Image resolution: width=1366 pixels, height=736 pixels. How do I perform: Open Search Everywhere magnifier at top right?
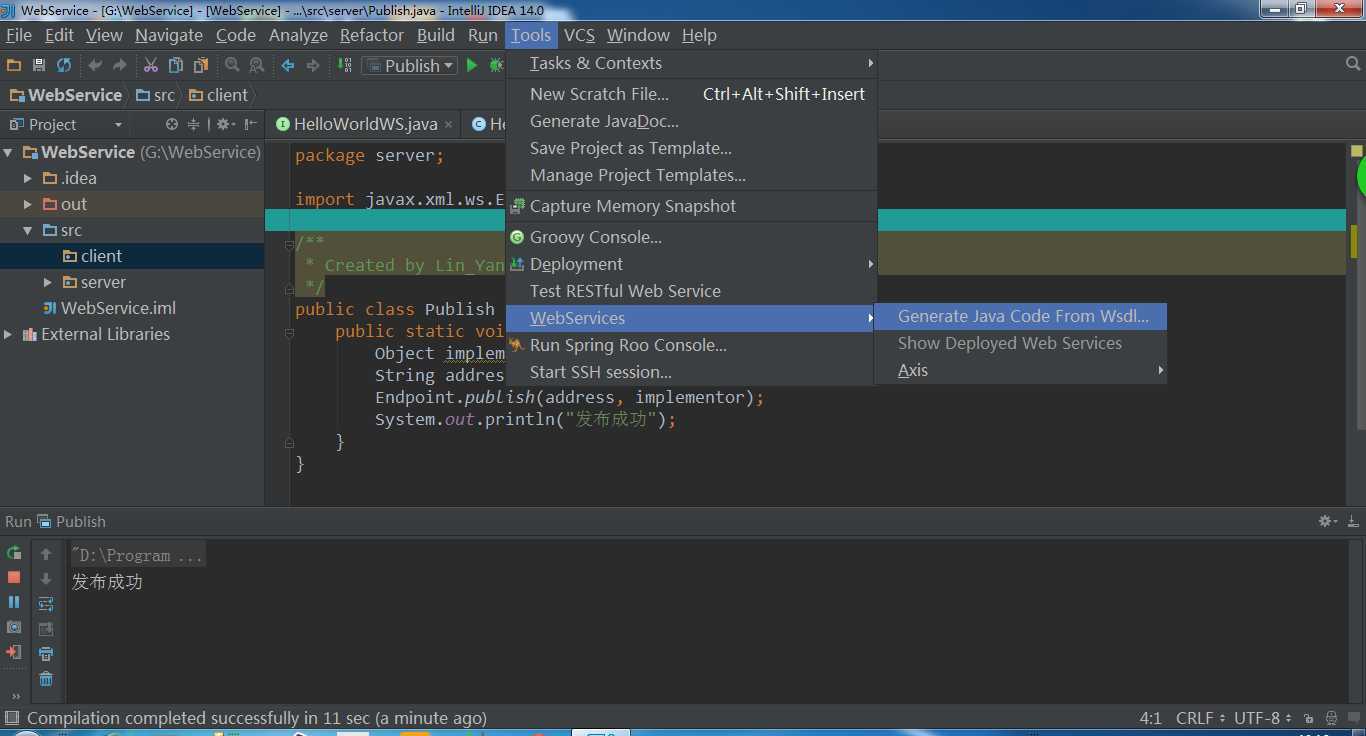[x=1353, y=64]
